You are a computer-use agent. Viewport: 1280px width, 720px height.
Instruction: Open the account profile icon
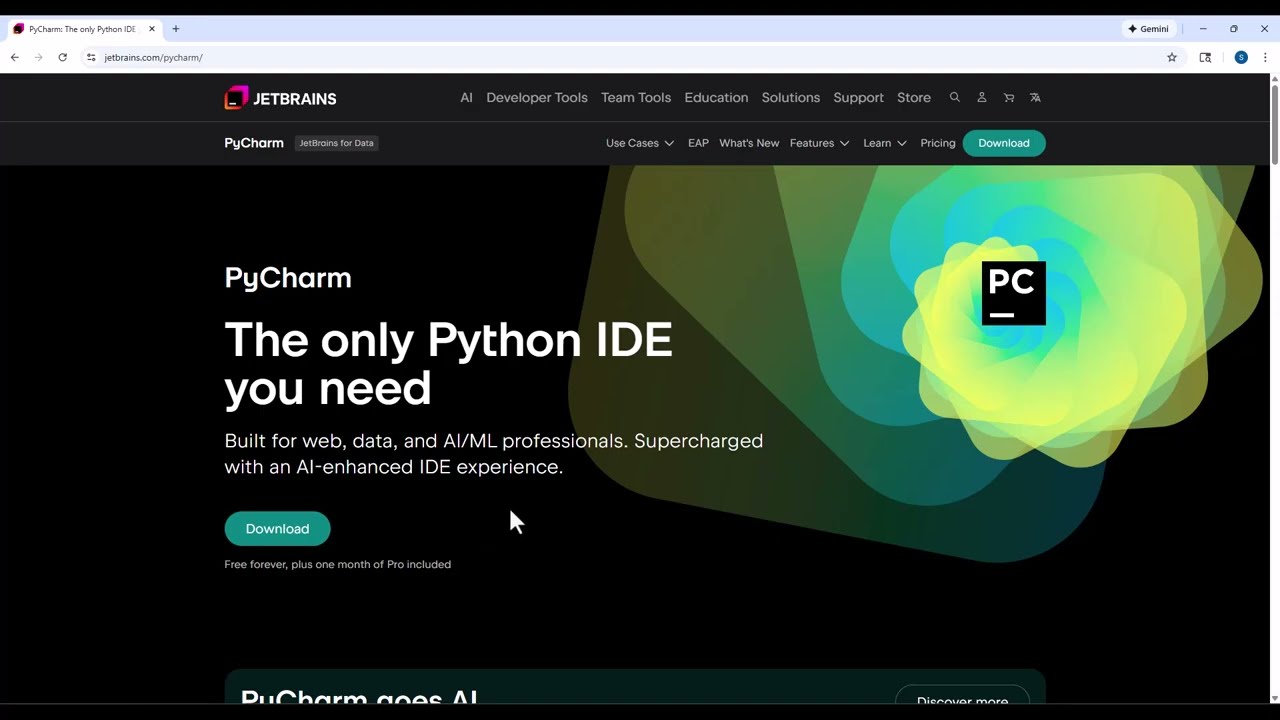pos(982,97)
